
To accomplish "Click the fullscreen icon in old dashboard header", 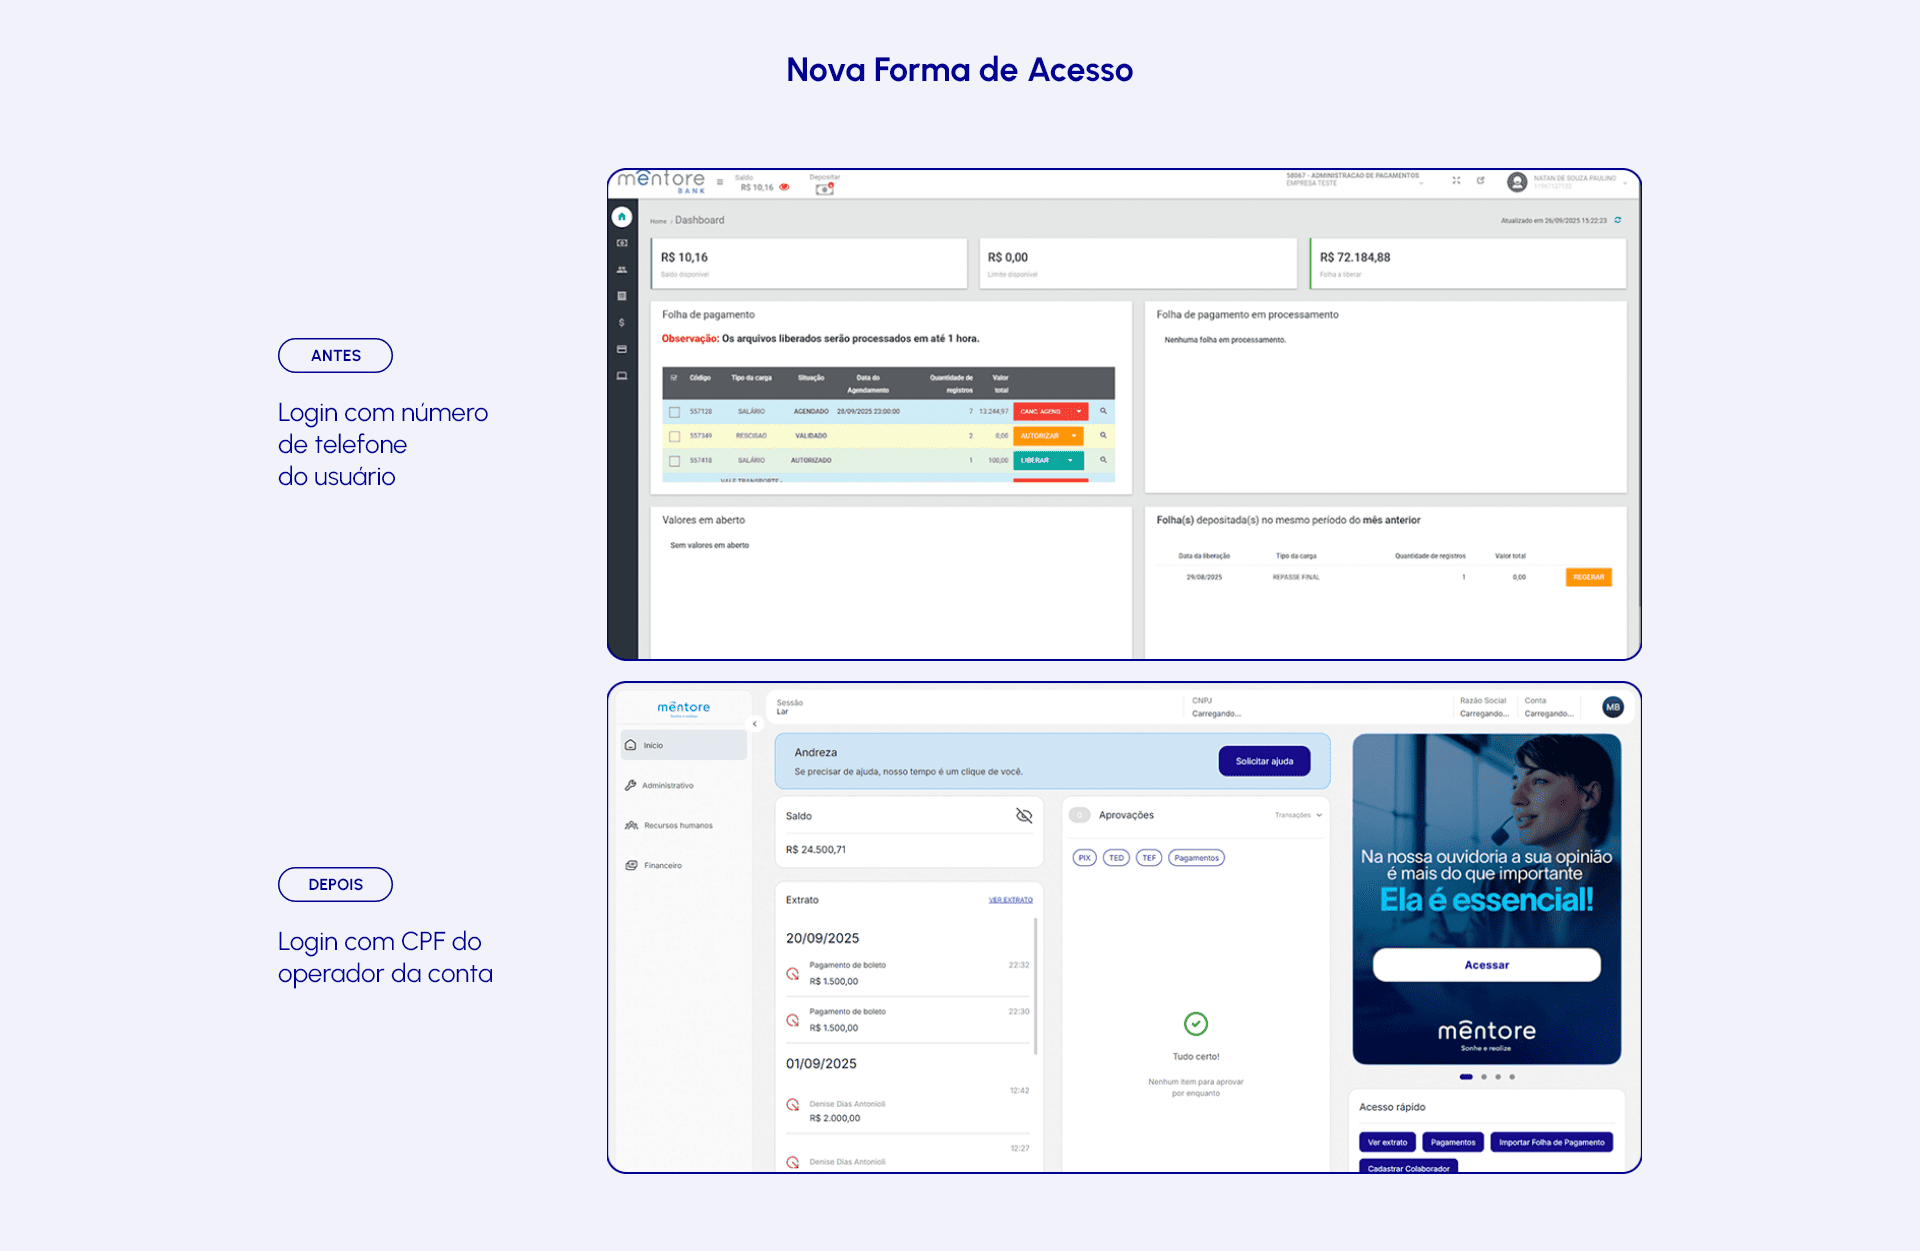I will [1456, 181].
